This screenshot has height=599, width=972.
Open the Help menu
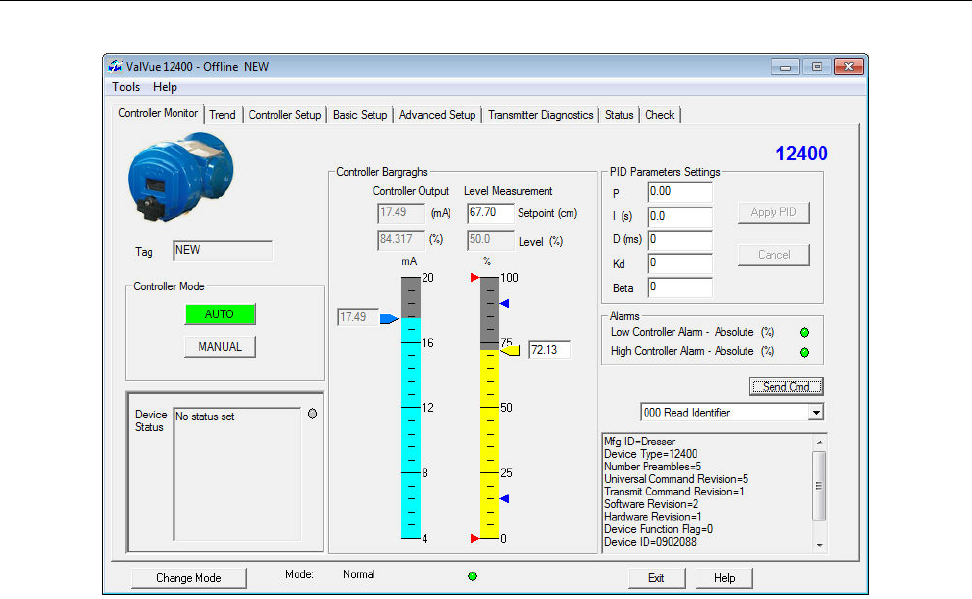[165, 87]
